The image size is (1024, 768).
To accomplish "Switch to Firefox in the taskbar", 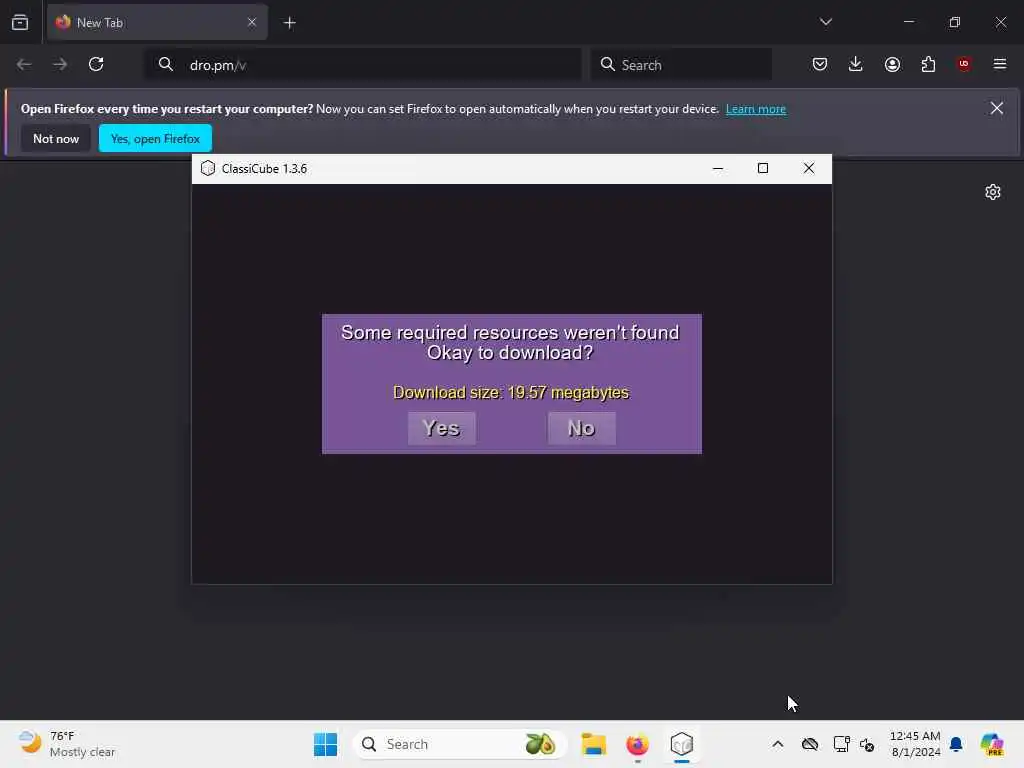I will [x=637, y=744].
